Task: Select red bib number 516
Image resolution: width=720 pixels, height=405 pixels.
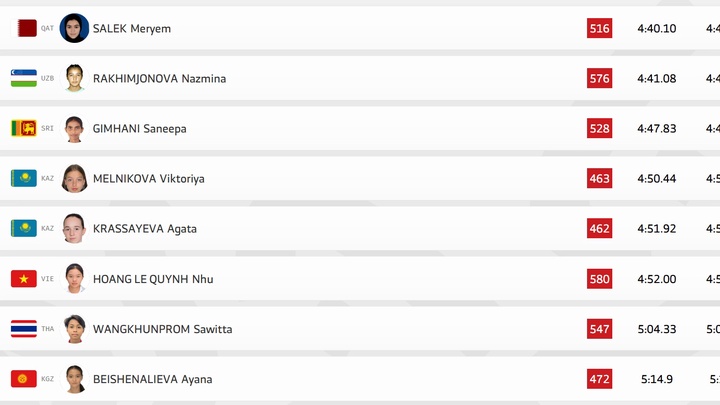Action: coord(599,29)
